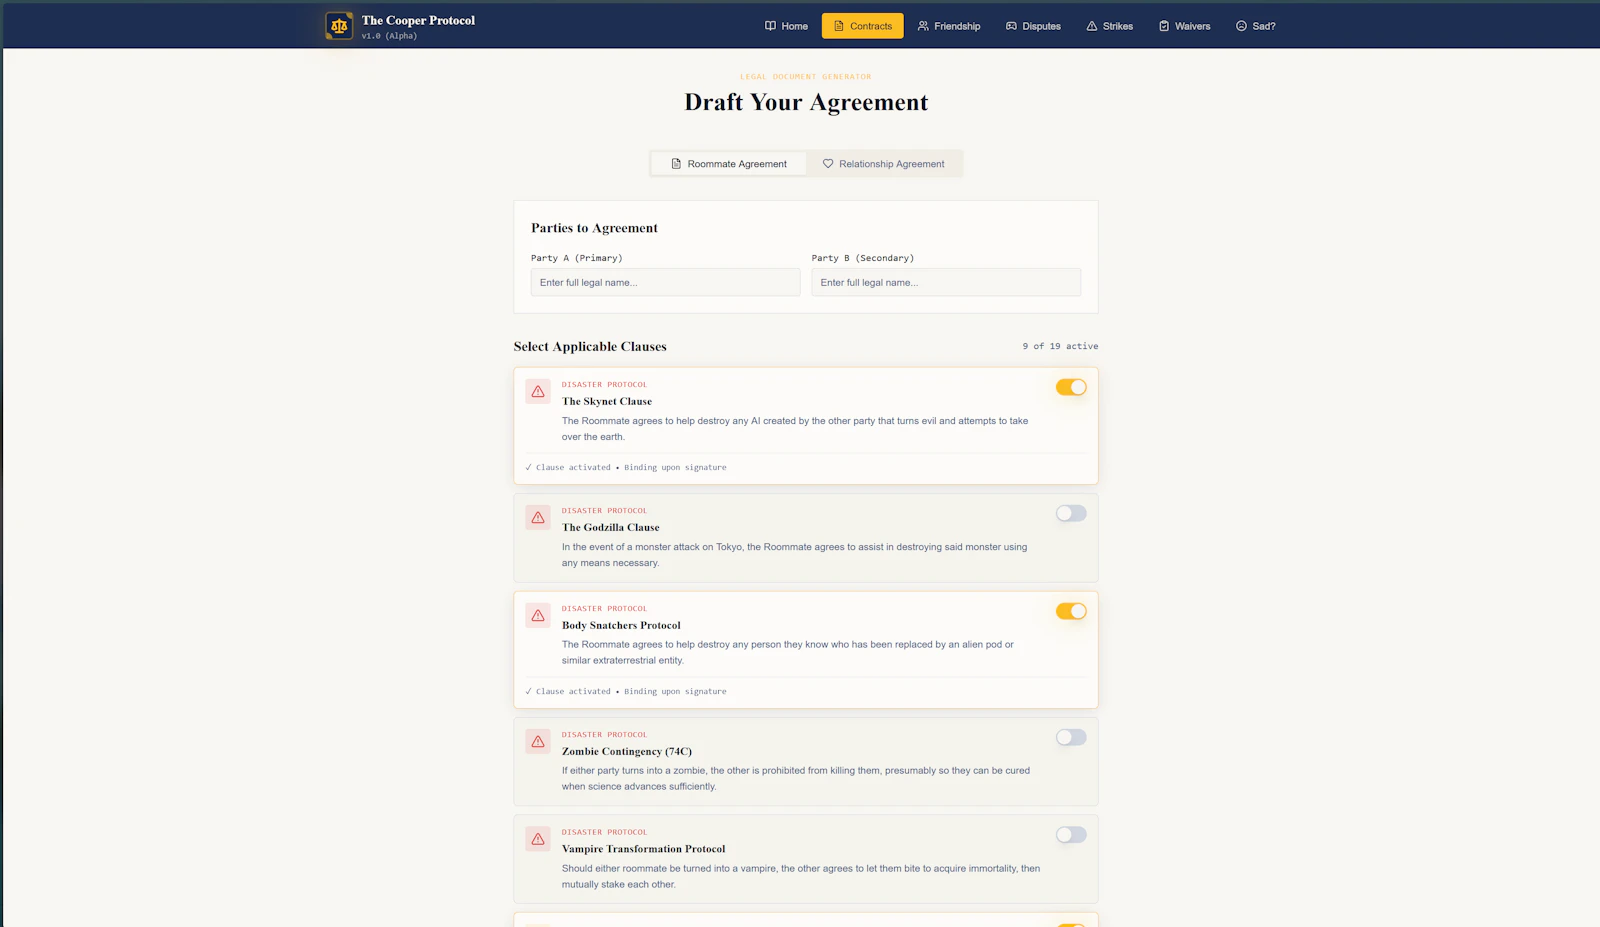
Task: Click the warning icon on Vampire Transformation card
Action: pos(538,840)
